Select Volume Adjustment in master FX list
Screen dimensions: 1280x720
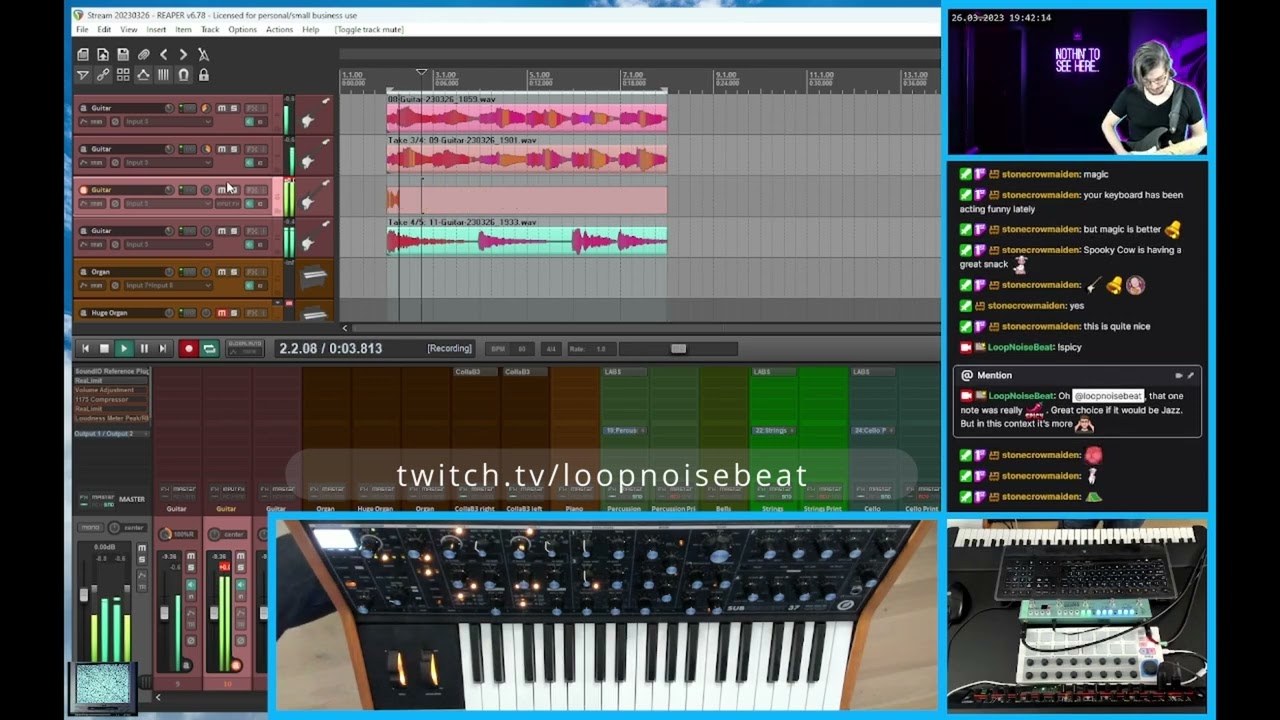111,390
